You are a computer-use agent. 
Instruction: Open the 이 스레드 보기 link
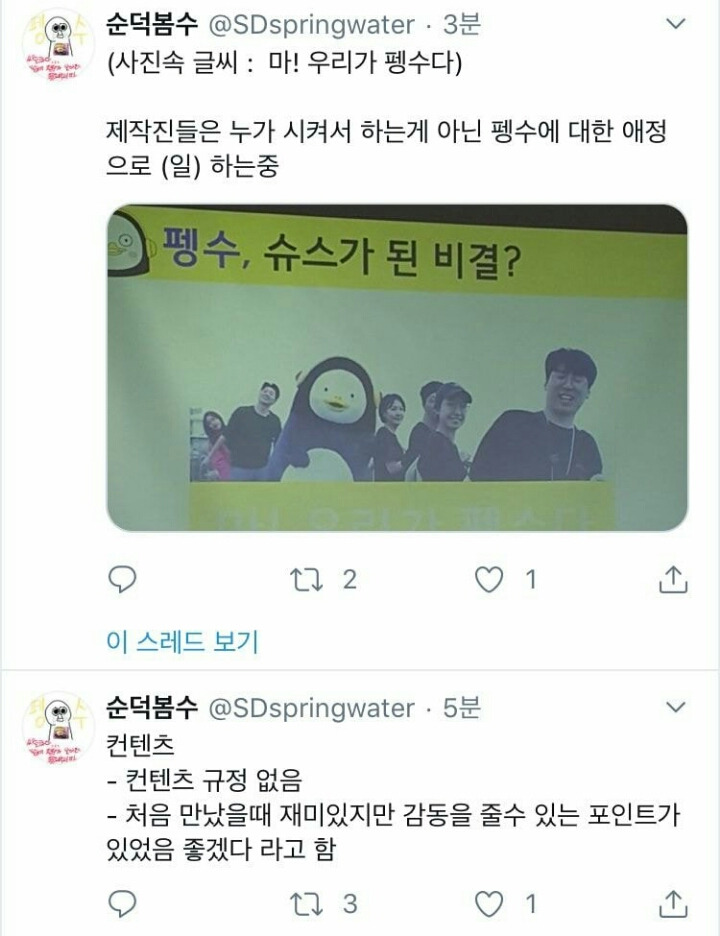[183, 641]
